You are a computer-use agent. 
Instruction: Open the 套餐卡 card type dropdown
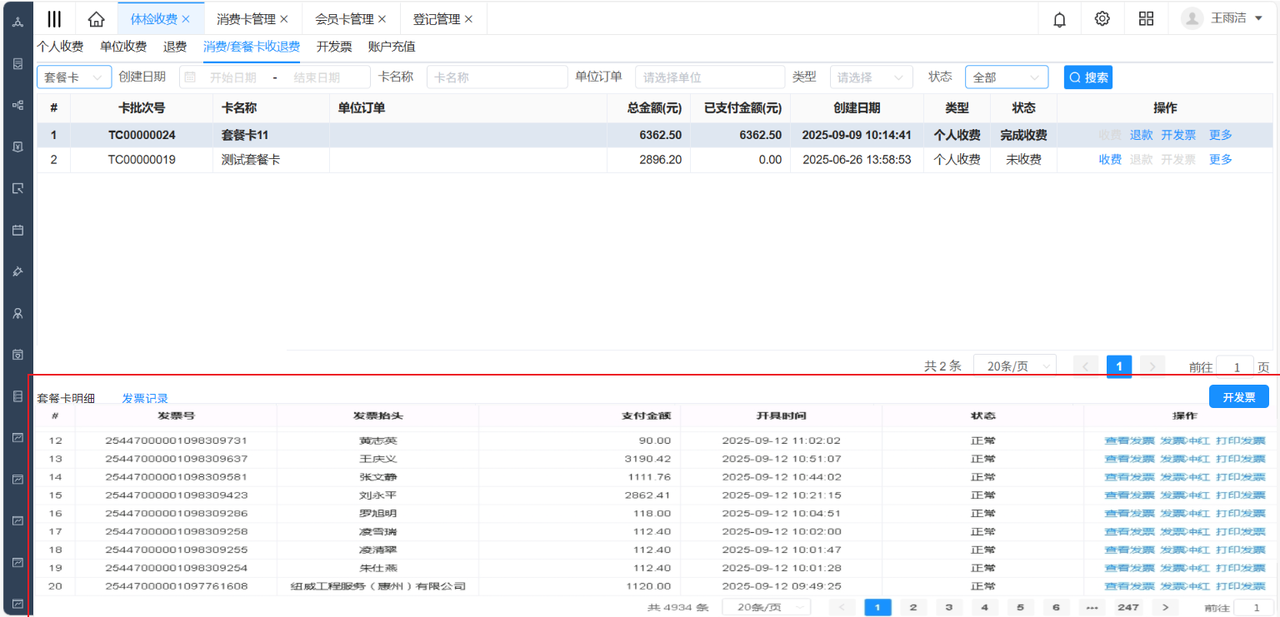[74, 77]
